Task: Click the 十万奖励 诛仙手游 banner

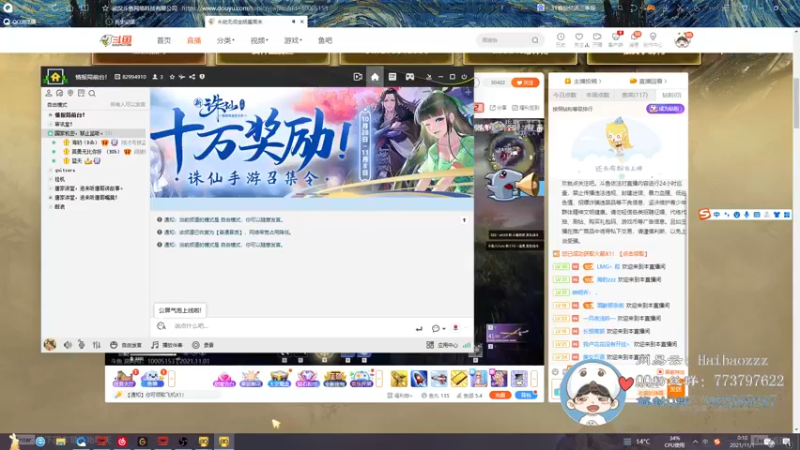Action: (312, 142)
